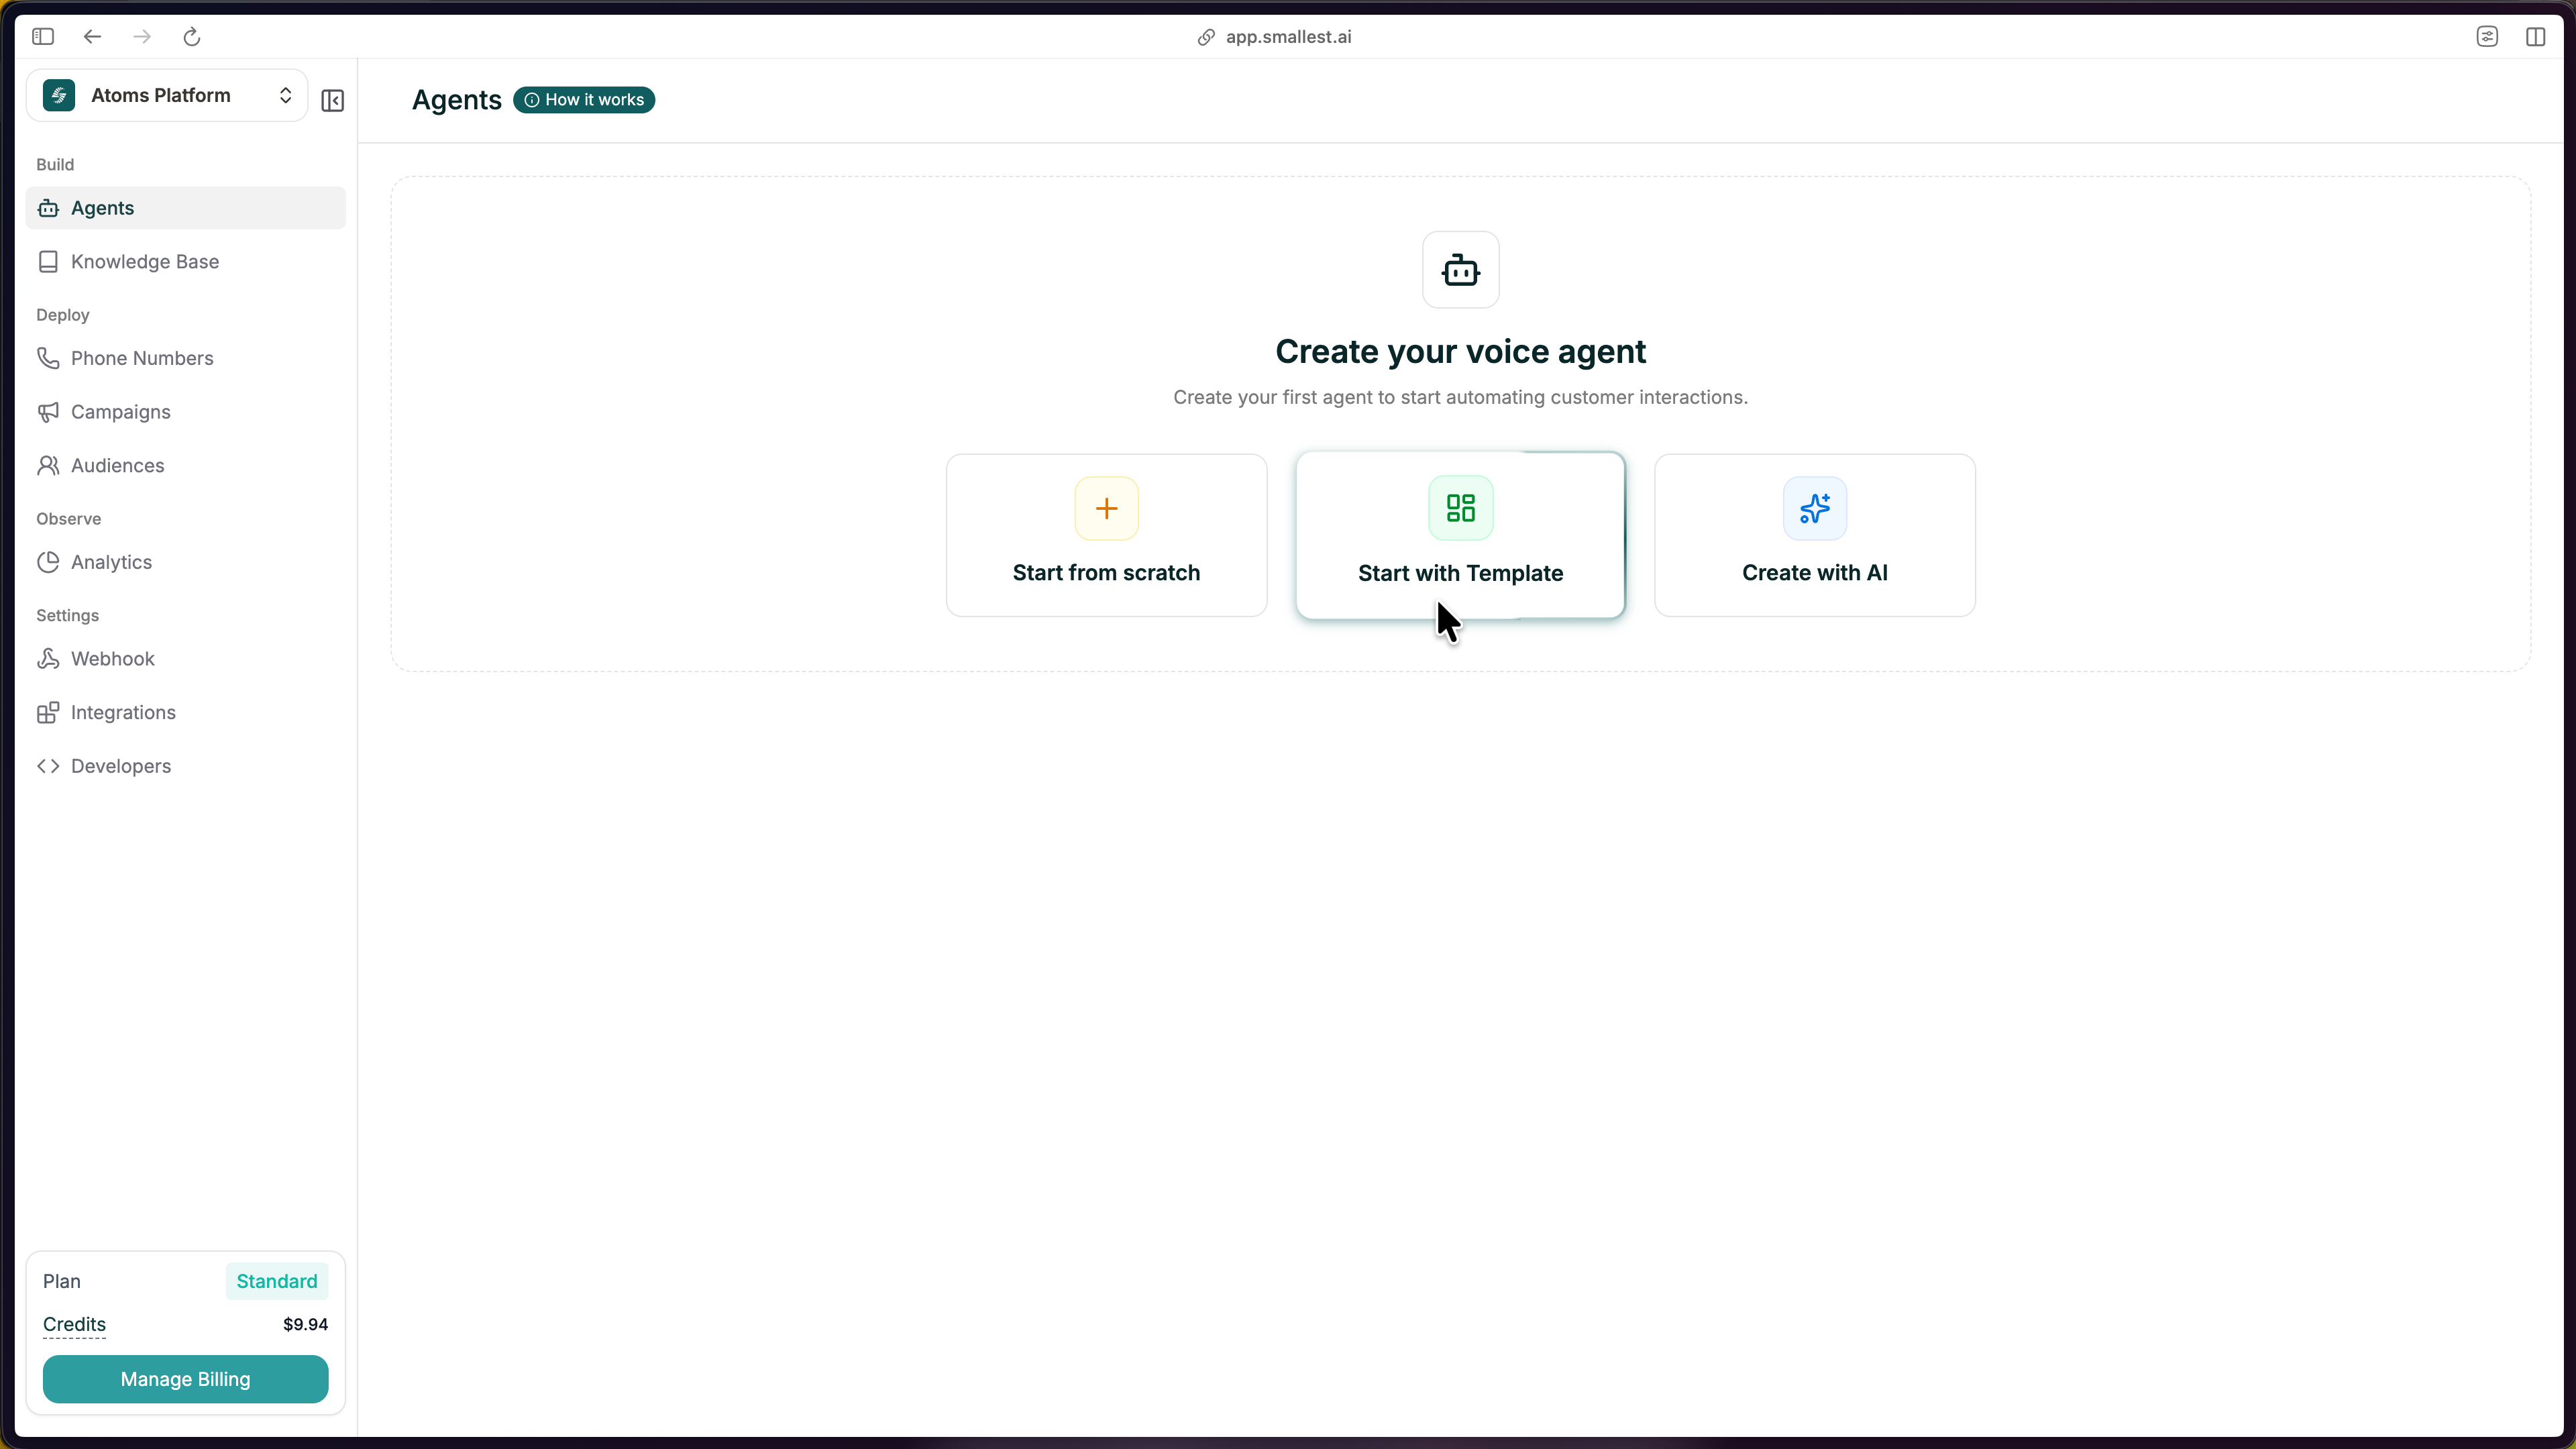This screenshot has width=2576, height=1449.
Task: Click the Manage Billing button
Action: point(185,1379)
